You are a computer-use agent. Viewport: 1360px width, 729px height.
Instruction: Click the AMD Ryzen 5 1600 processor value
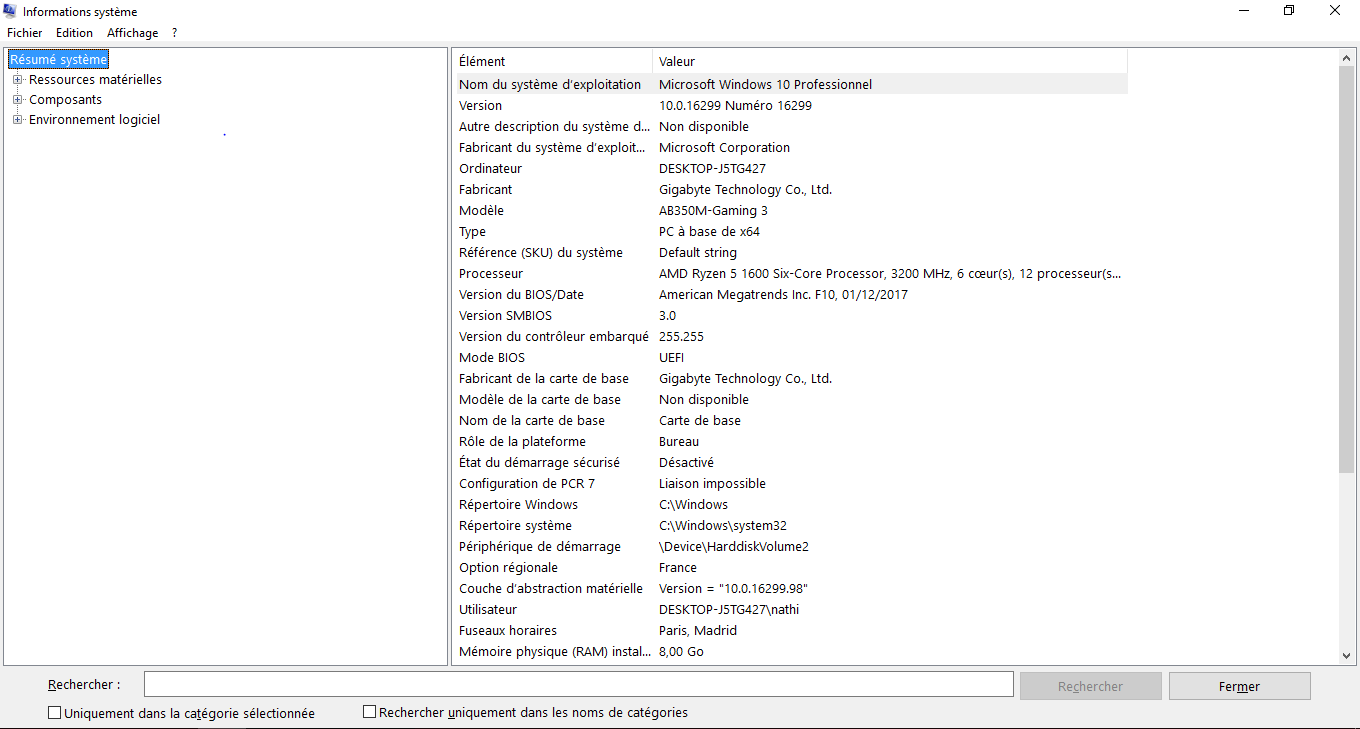click(x=890, y=273)
